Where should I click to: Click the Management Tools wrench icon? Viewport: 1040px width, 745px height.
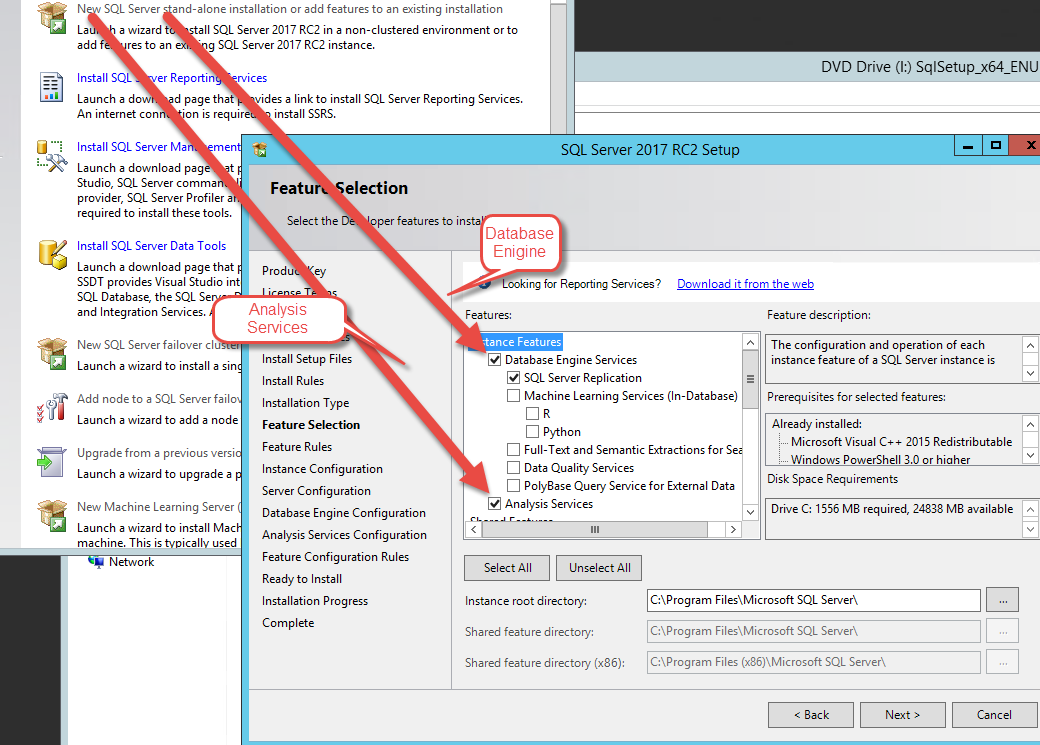pyautogui.click(x=52, y=157)
